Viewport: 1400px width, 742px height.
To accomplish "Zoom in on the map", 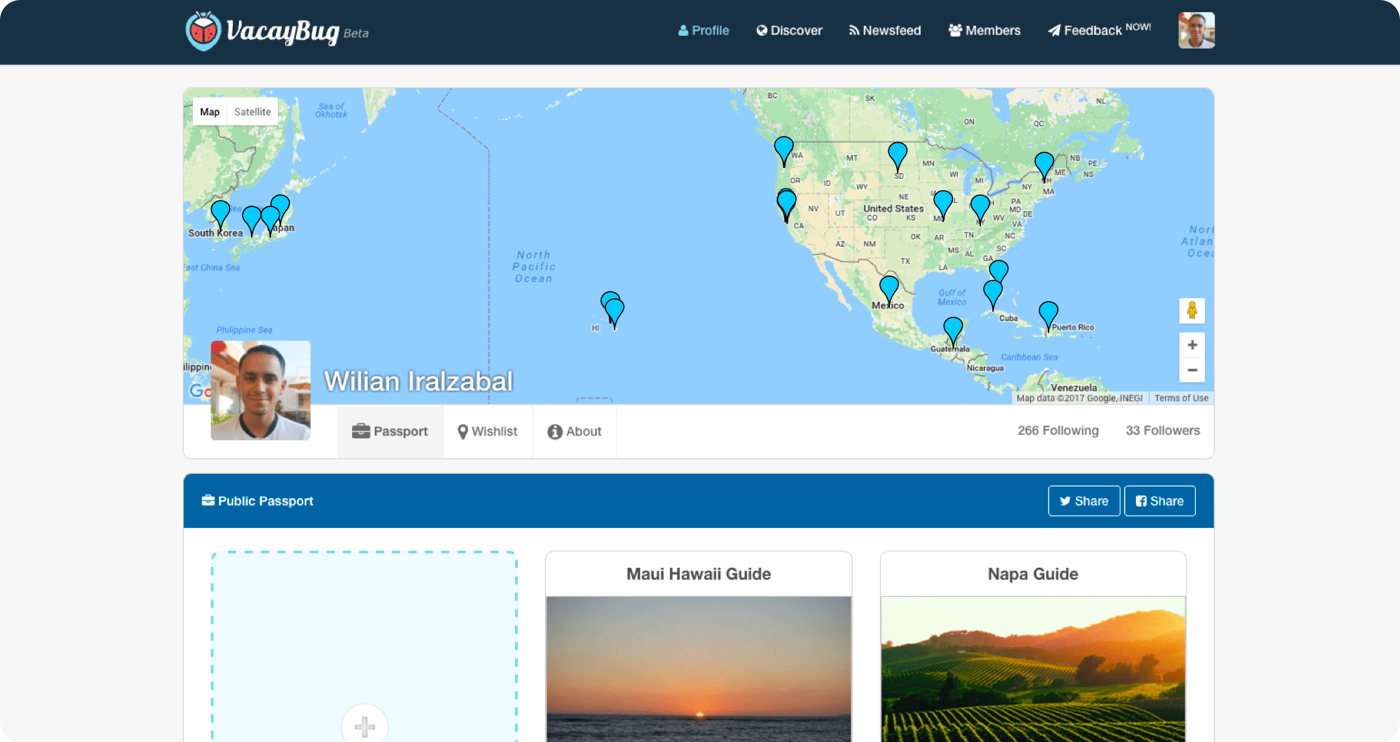I will coord(1192,345).
